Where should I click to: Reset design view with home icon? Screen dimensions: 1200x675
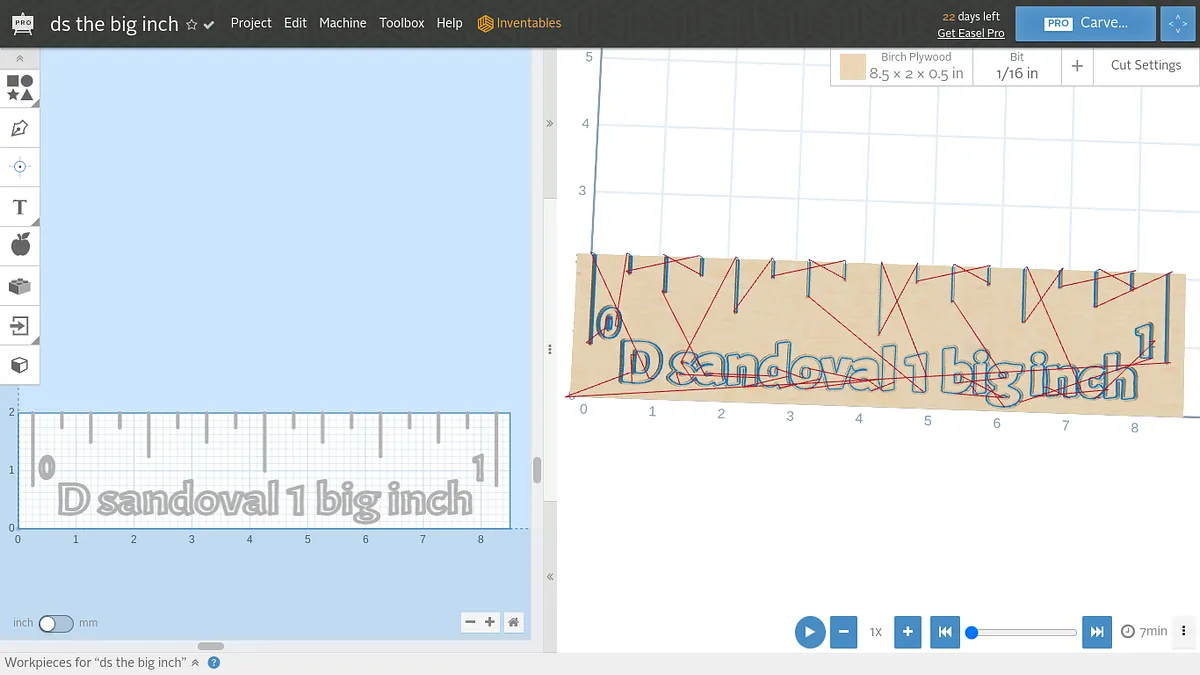(x=513, y=622)
